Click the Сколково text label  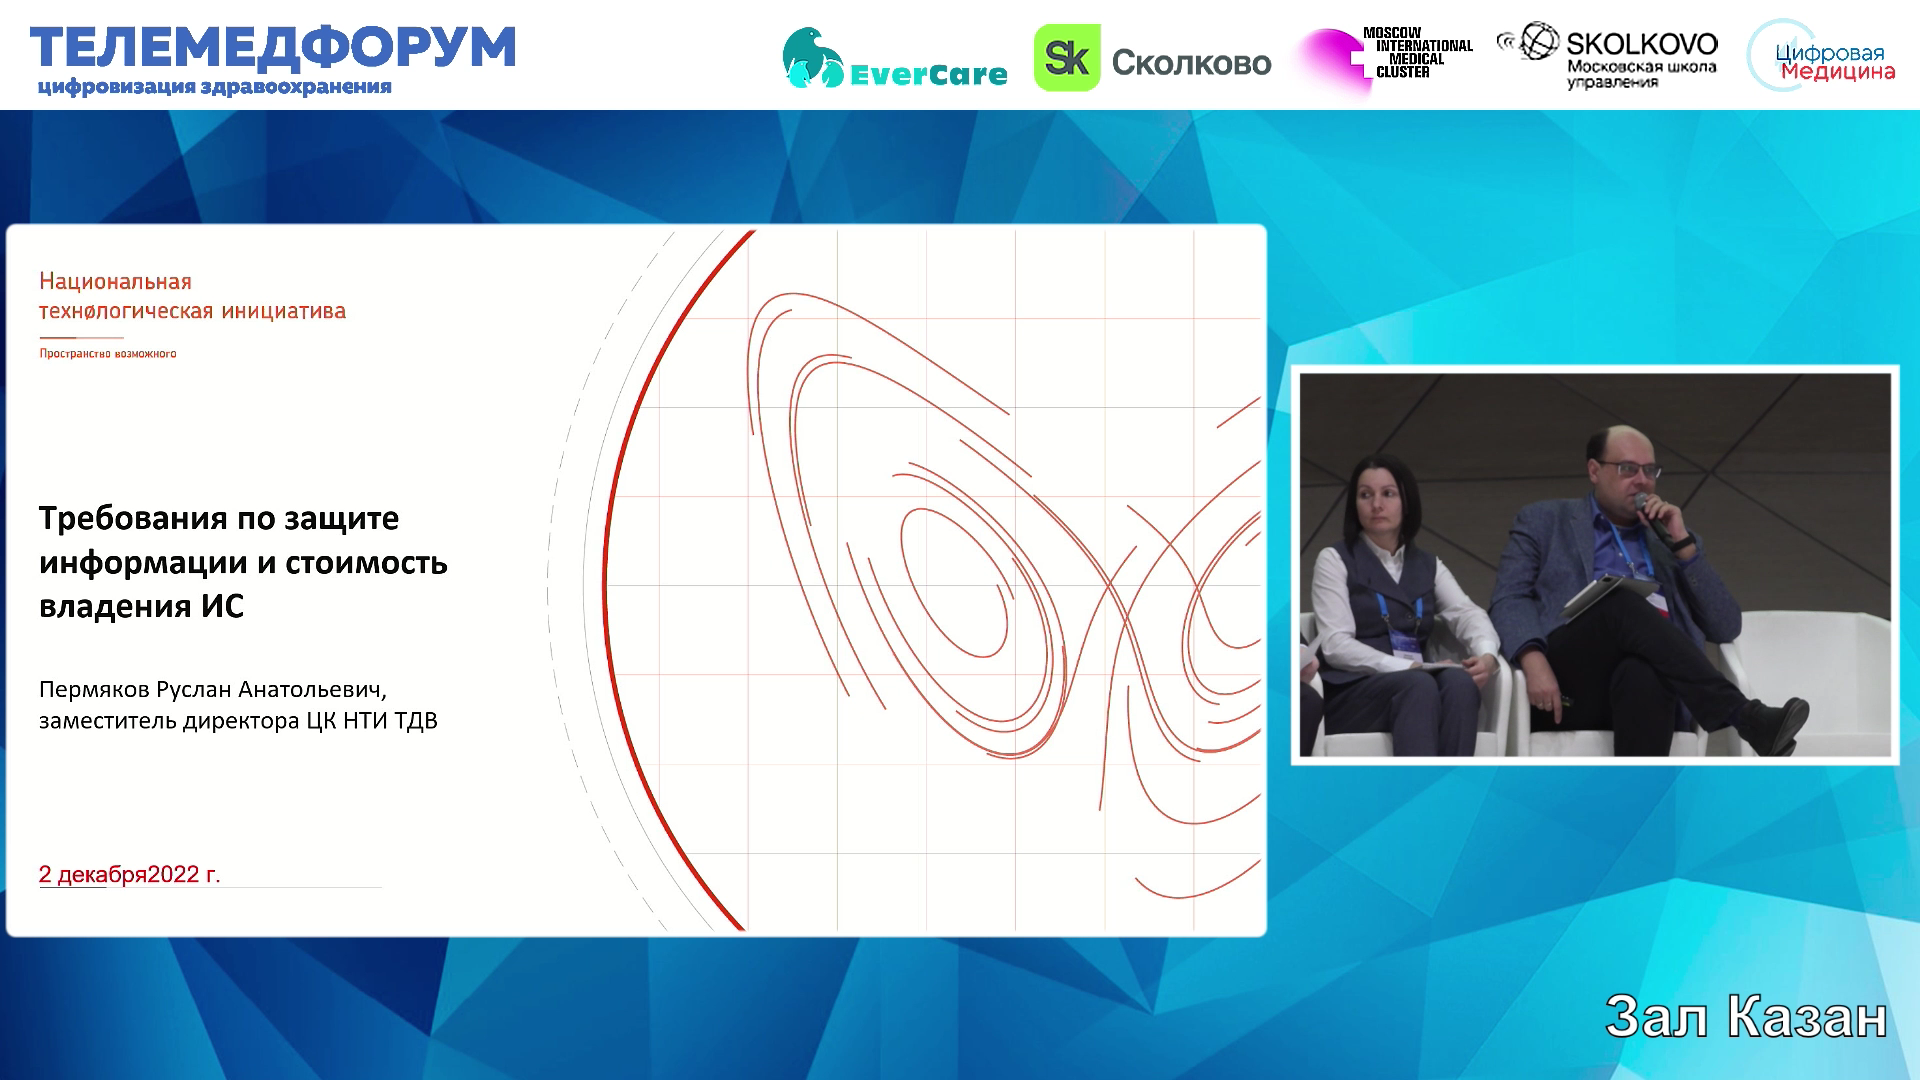click(1191, 63)
